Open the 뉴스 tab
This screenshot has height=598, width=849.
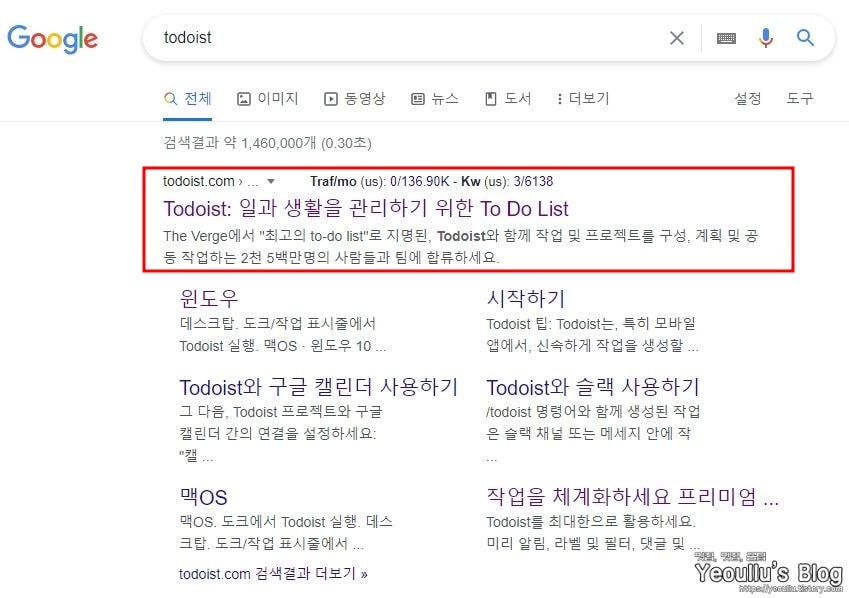(x=435, y=99)
